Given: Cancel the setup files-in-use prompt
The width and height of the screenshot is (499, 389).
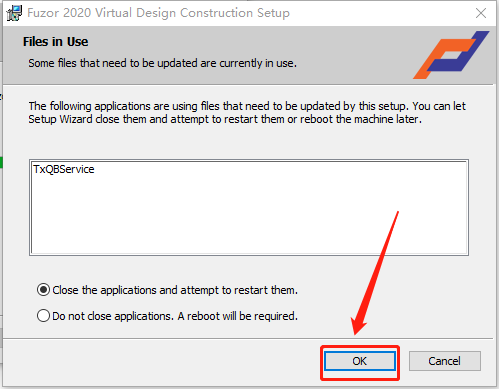Looking at the screenshot, I should [x=445, y=361].
